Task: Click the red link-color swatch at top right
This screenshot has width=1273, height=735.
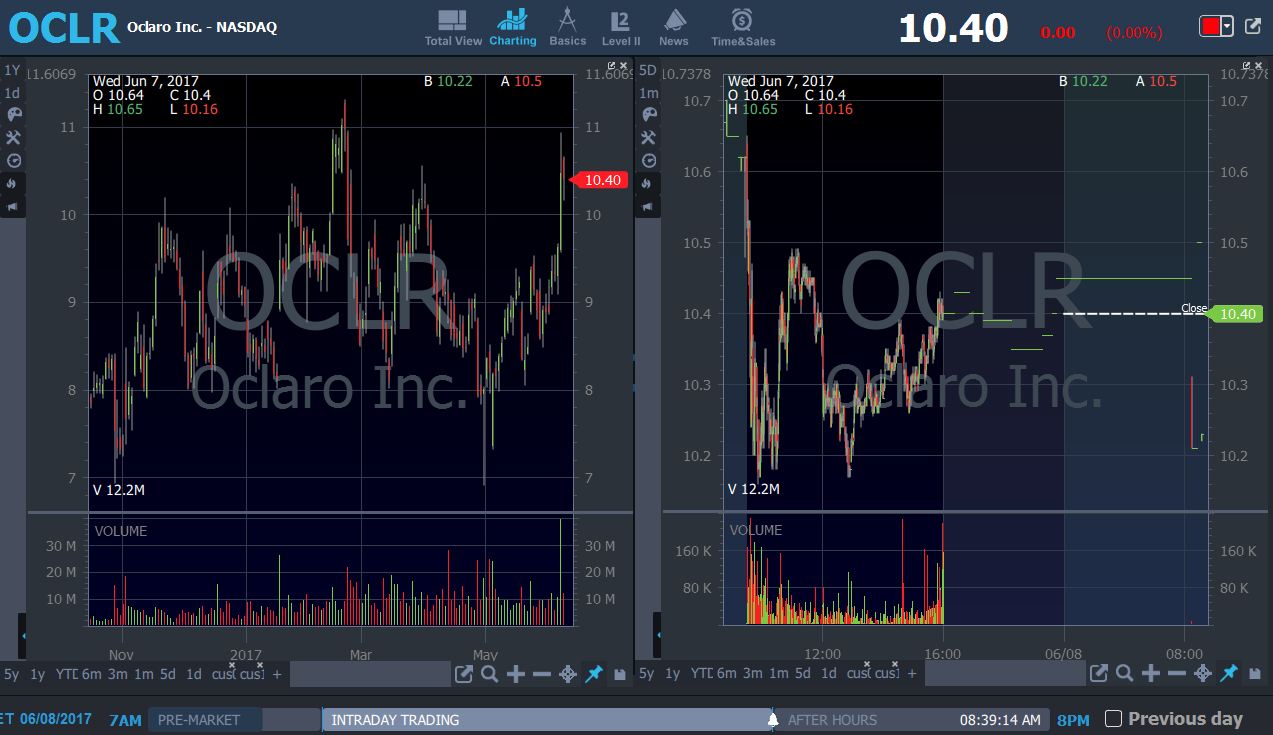Action: tap(1210, 27)
